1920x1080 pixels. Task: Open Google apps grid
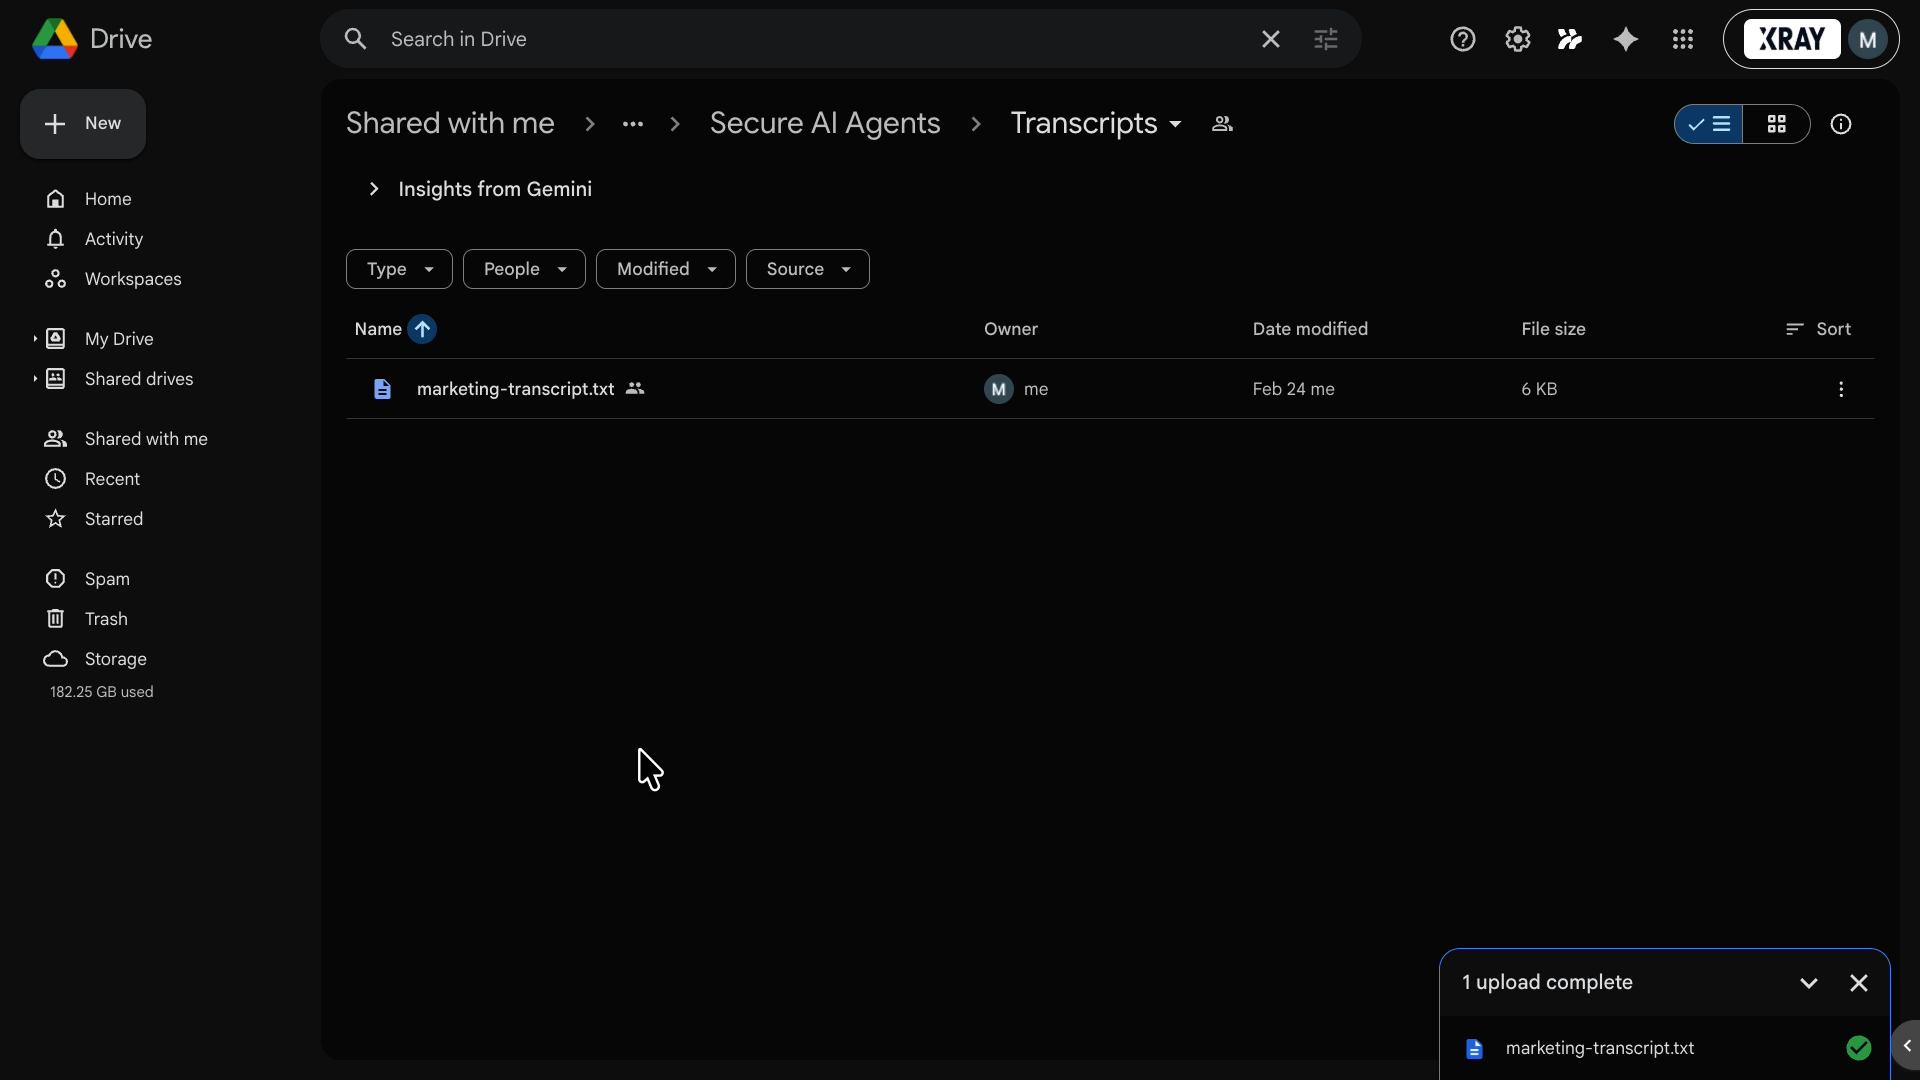1682,39
